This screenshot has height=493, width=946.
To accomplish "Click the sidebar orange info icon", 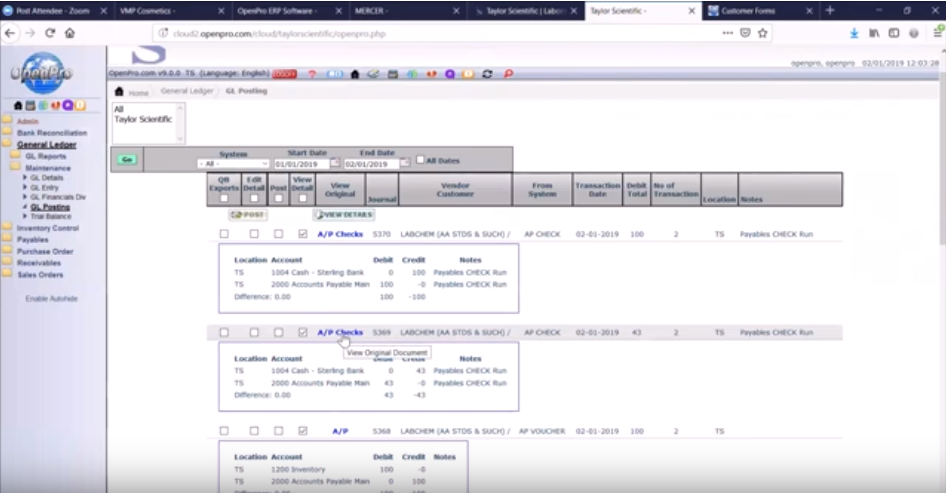I will [80, 105].
